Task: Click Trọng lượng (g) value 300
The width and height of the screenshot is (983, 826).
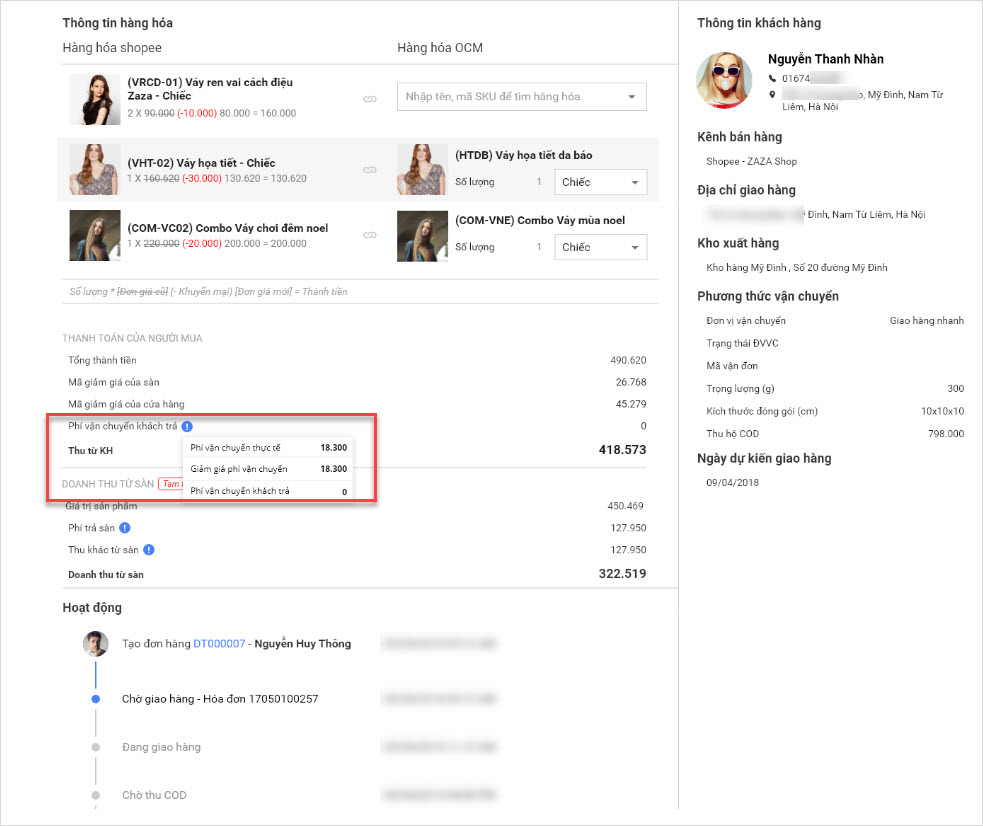Action: [955, 389]
